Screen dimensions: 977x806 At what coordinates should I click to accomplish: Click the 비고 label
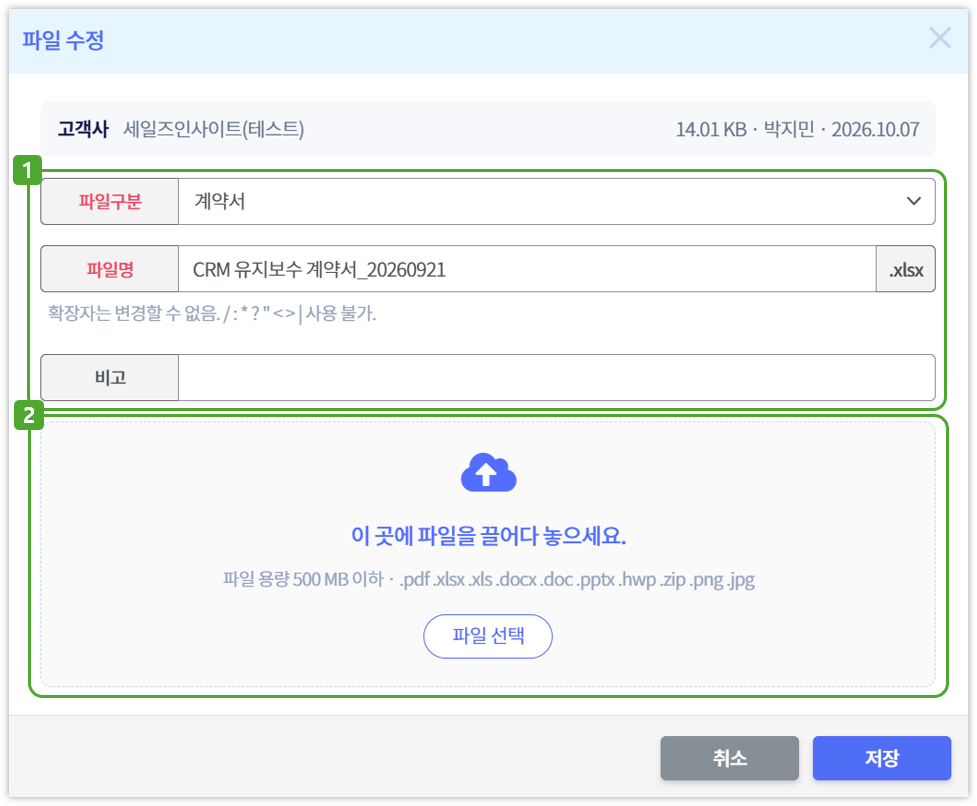pos(110,377)
